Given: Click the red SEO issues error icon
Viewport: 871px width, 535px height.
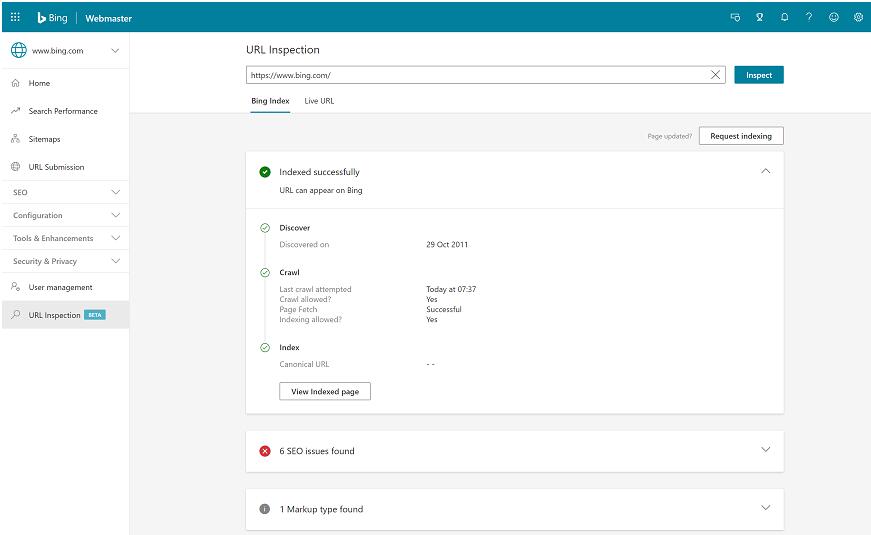Looking at the screenshot, I should pyautogui.click(x=265, y=451).
